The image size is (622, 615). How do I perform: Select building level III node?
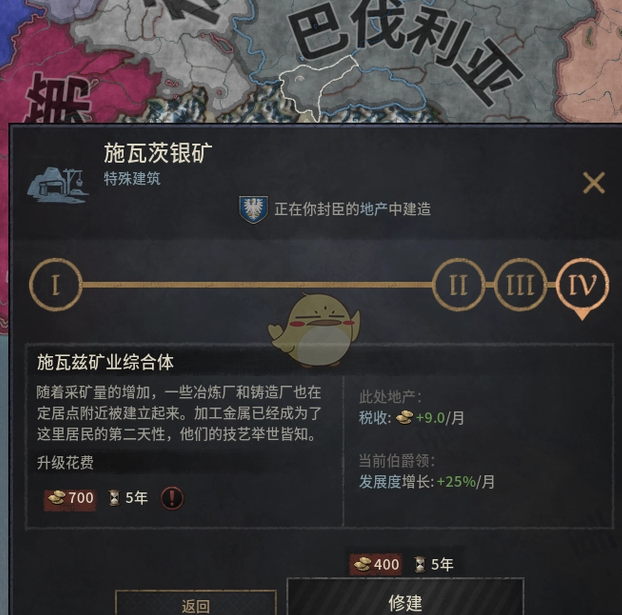520,284
